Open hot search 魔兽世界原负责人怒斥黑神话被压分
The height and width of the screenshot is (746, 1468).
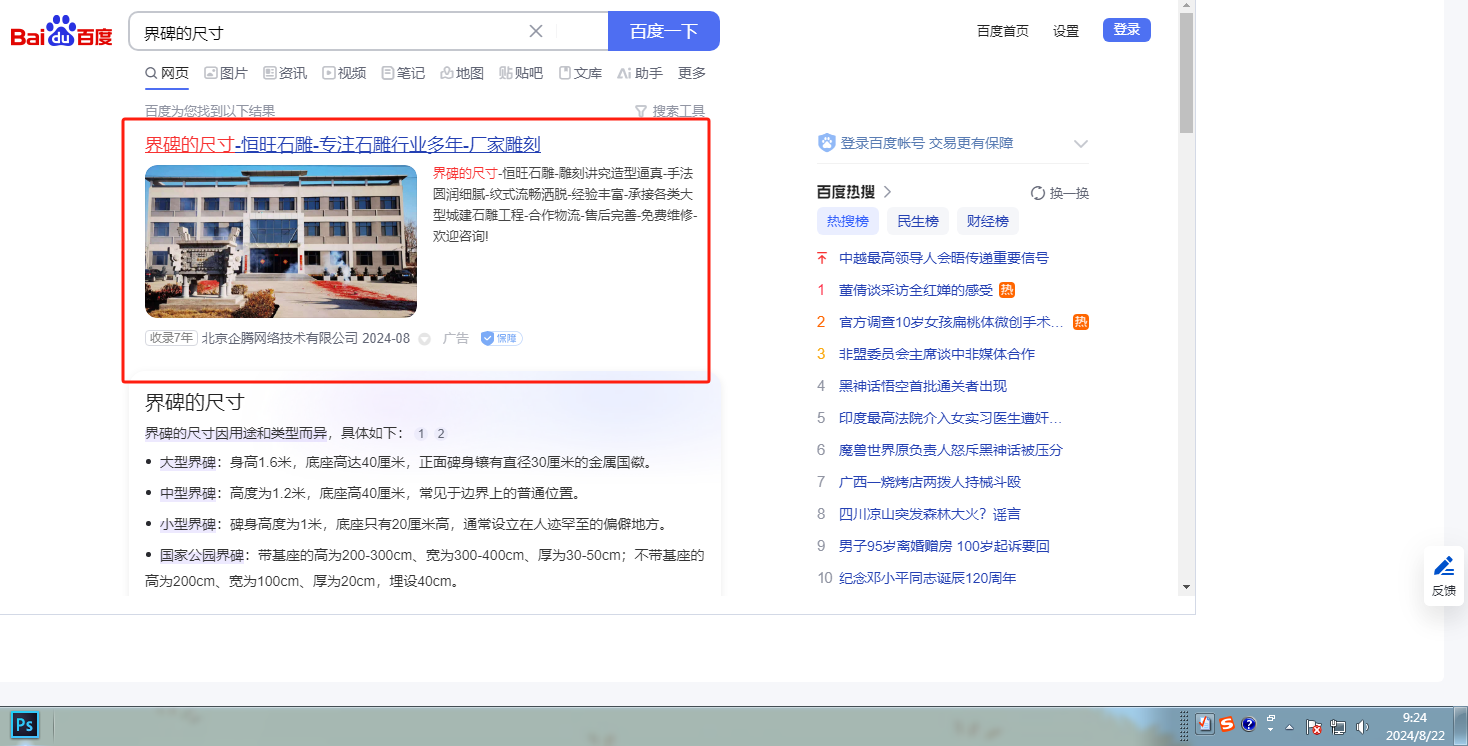tap(951, 450)
